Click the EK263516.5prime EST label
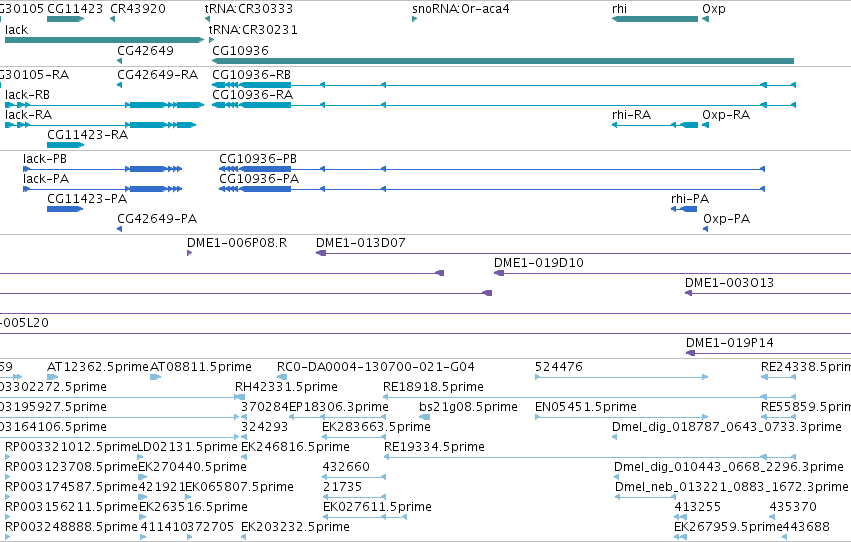Screen dimensions: 851x542 pyautogui.click(x=193, y=507)
